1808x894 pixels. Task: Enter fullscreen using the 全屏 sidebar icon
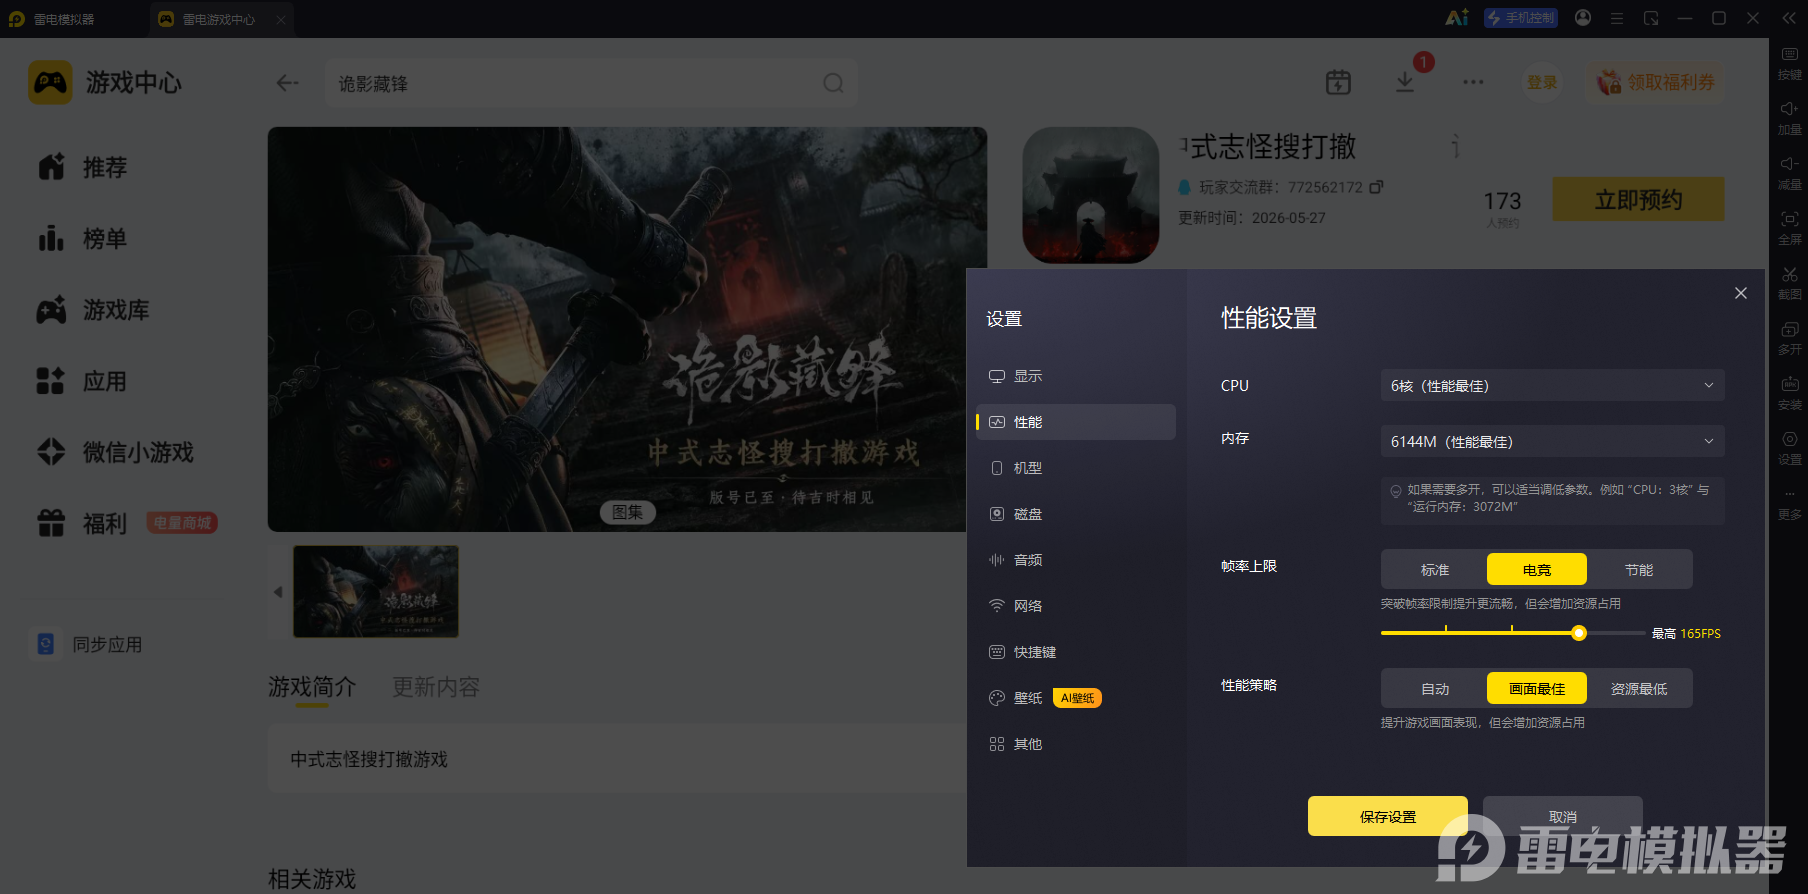point(1789,227)
